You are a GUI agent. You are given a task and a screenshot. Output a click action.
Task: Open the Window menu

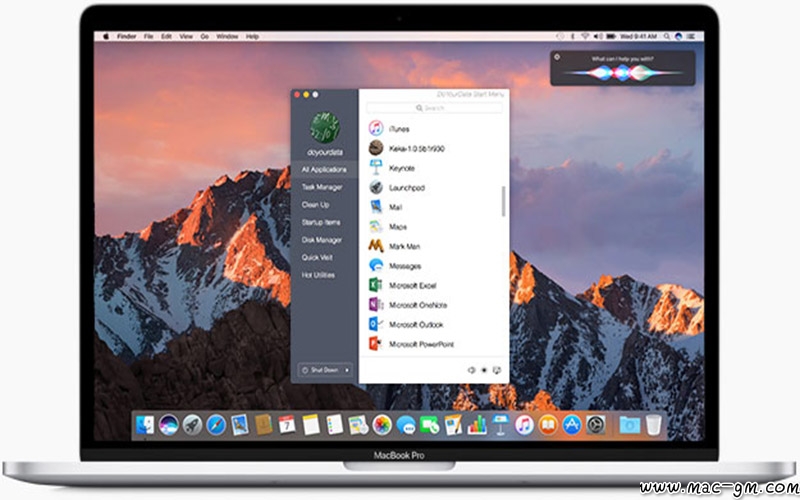click(227, 36)
